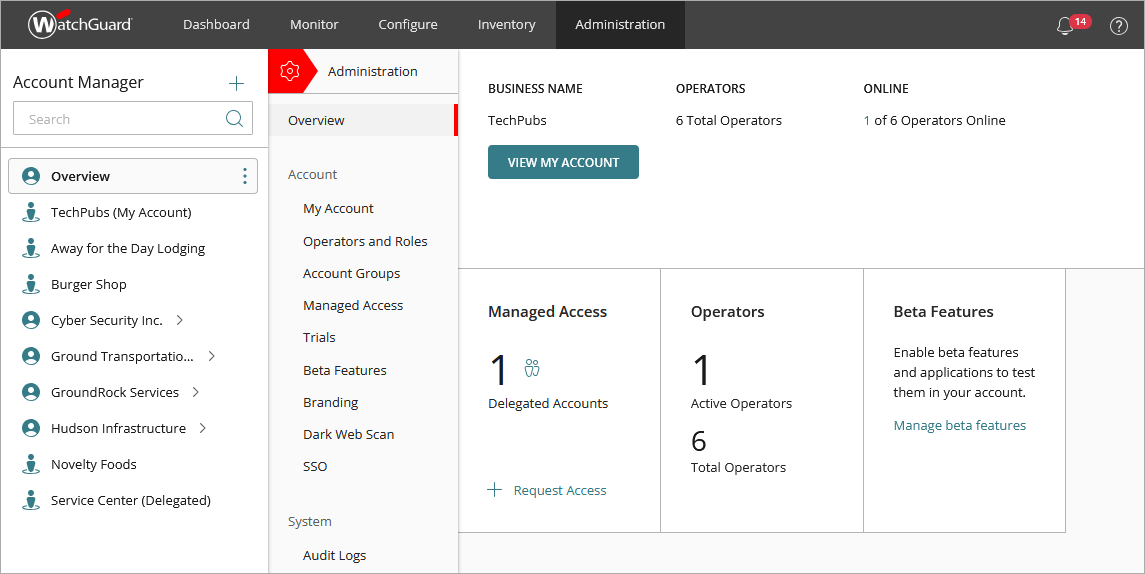Switch to the Monitor tab

(x=314, y=25)
